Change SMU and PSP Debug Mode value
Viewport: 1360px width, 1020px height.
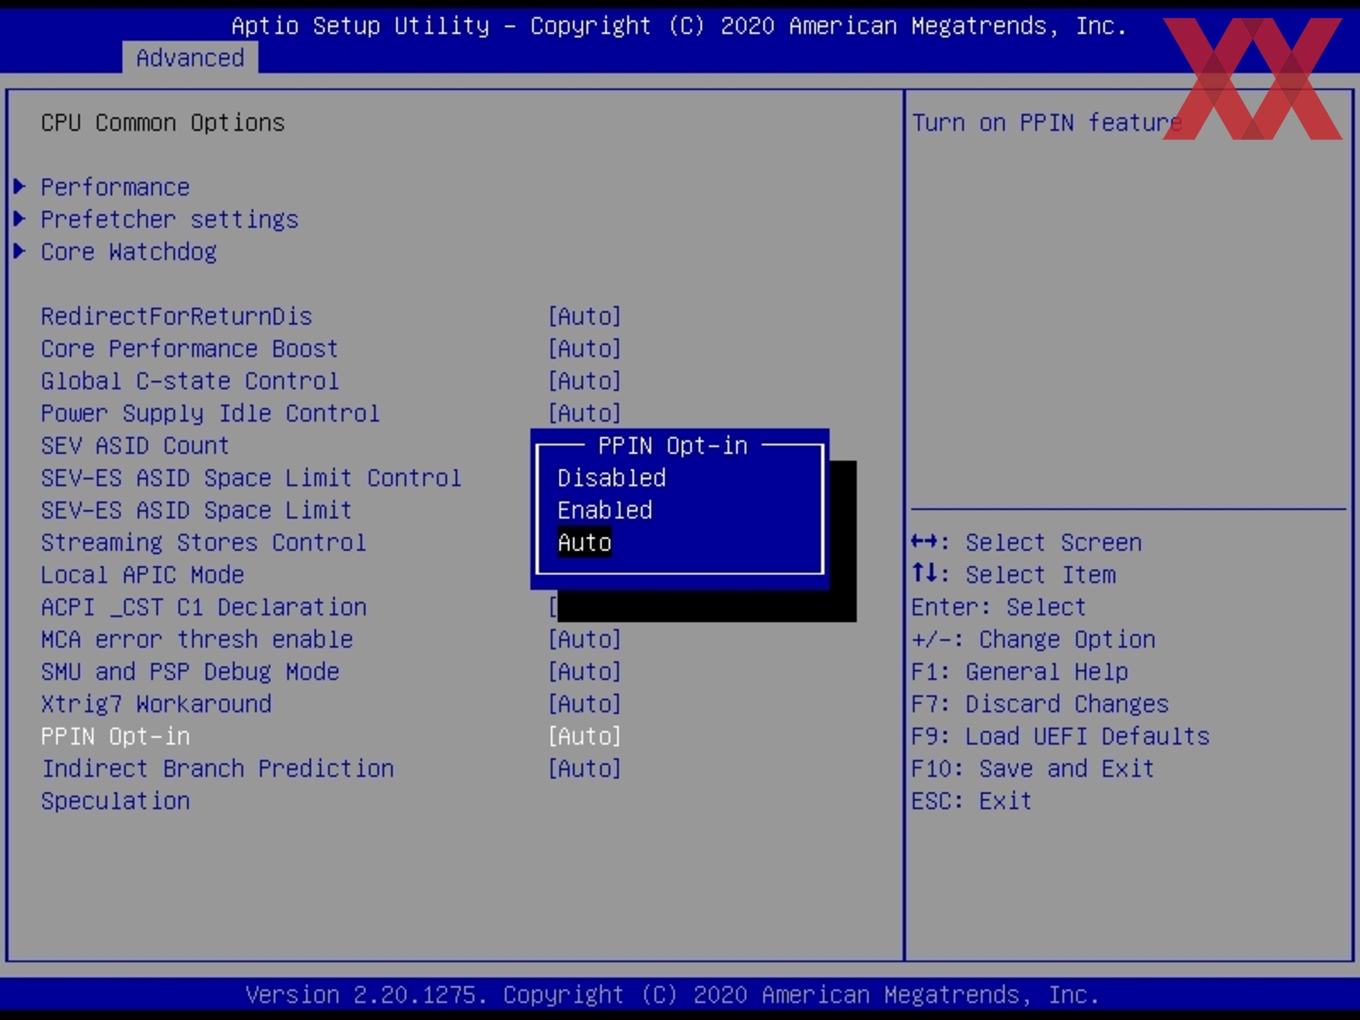(584, 671)
